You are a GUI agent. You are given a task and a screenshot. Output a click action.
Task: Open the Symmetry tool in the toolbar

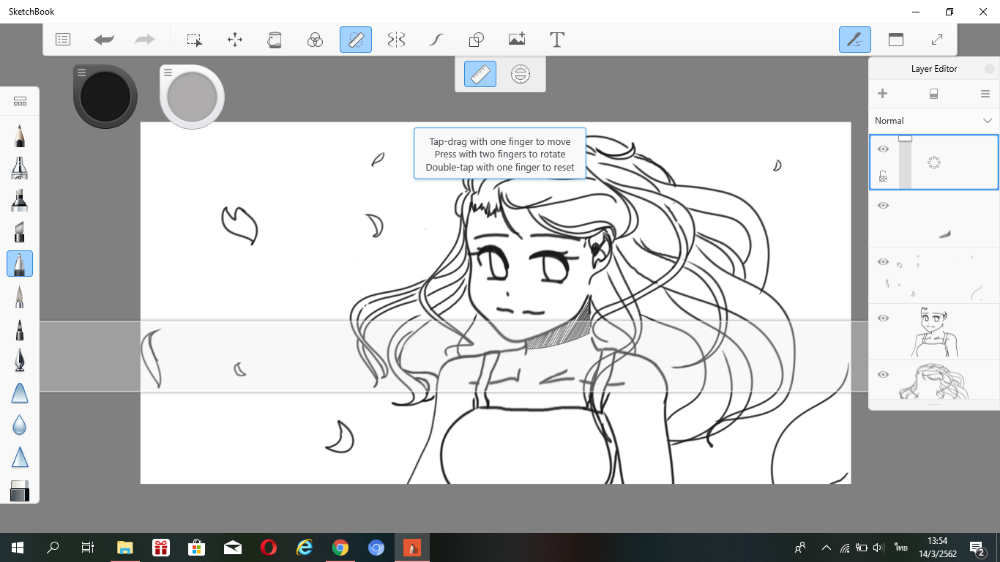point(396,40)
